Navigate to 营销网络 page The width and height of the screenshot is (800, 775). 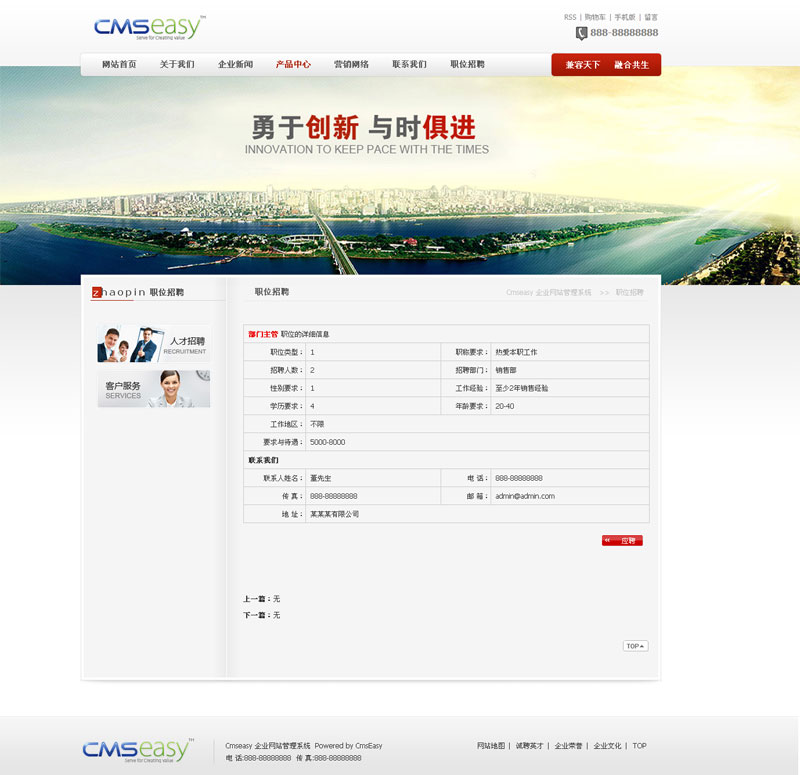point(351,64)
